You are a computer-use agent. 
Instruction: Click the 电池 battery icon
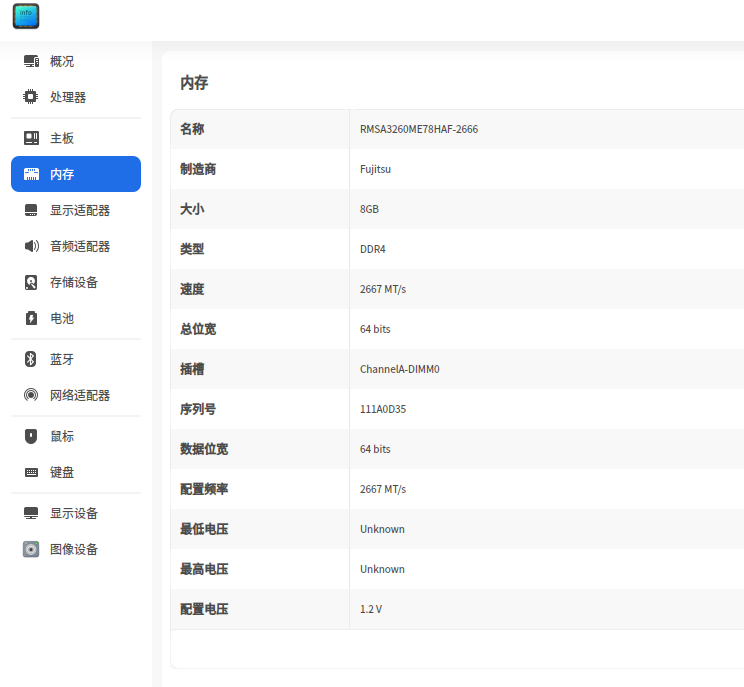coord(31,318)
